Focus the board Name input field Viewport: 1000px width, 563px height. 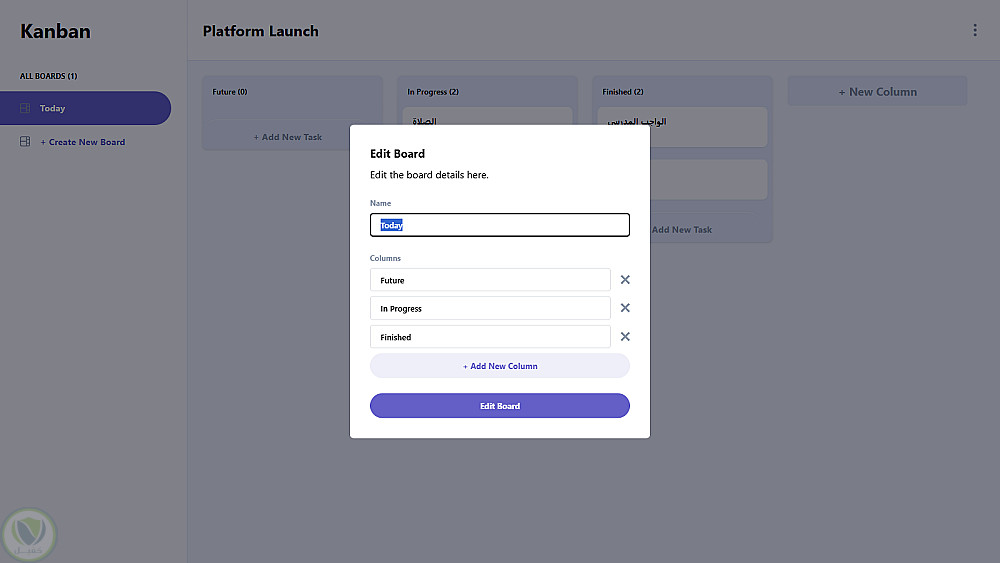pos(500,225)
